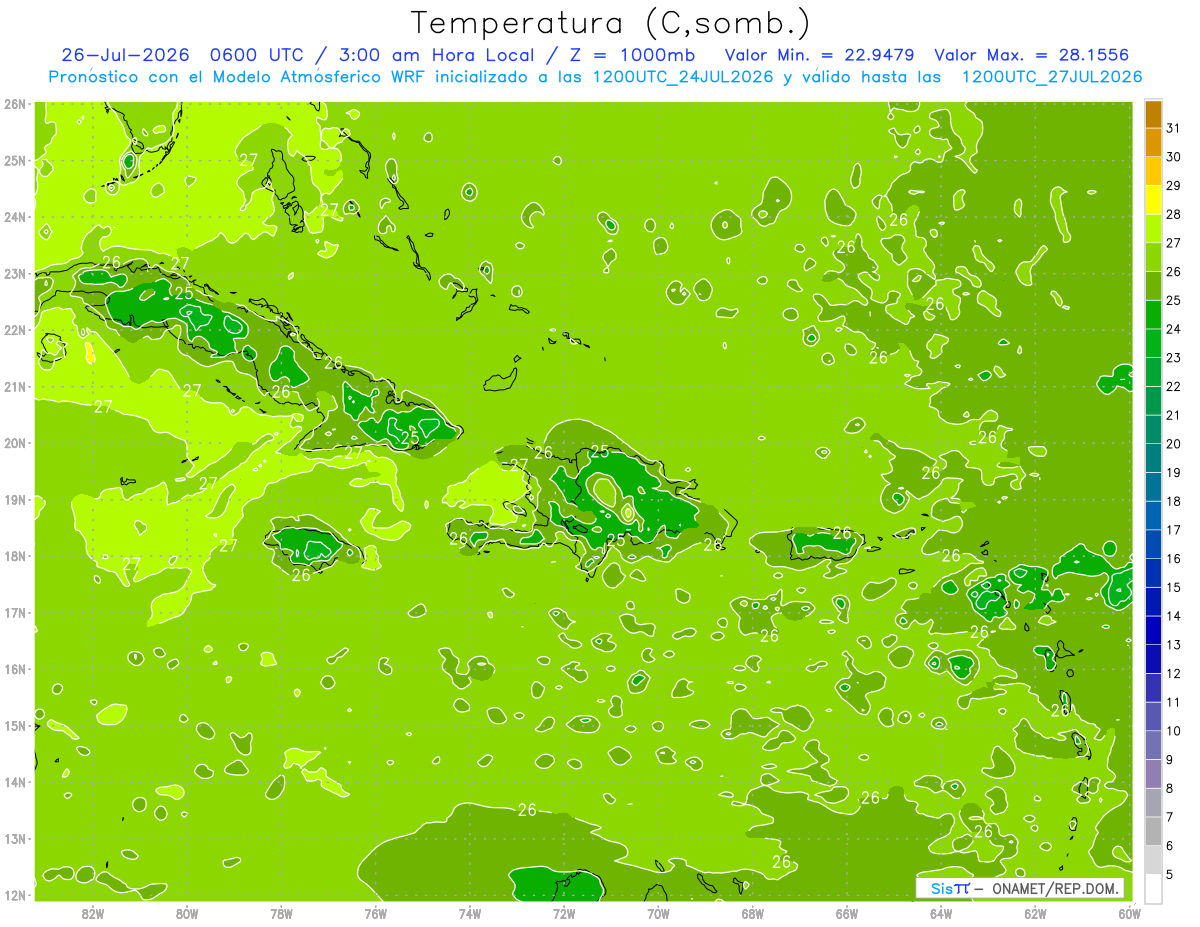1200x927 pixels.
Task: Click the legend swatch between 26 and 27
Action: [1153, 257]
